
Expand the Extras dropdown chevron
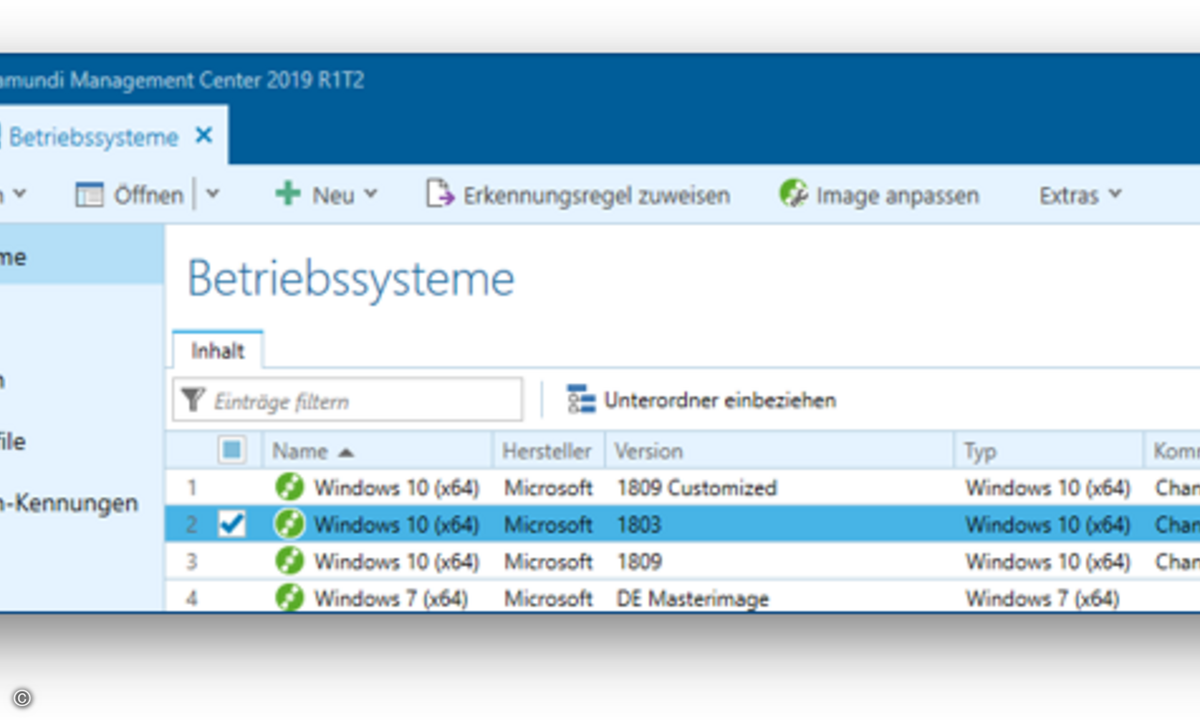click(x=1115, y=195)
